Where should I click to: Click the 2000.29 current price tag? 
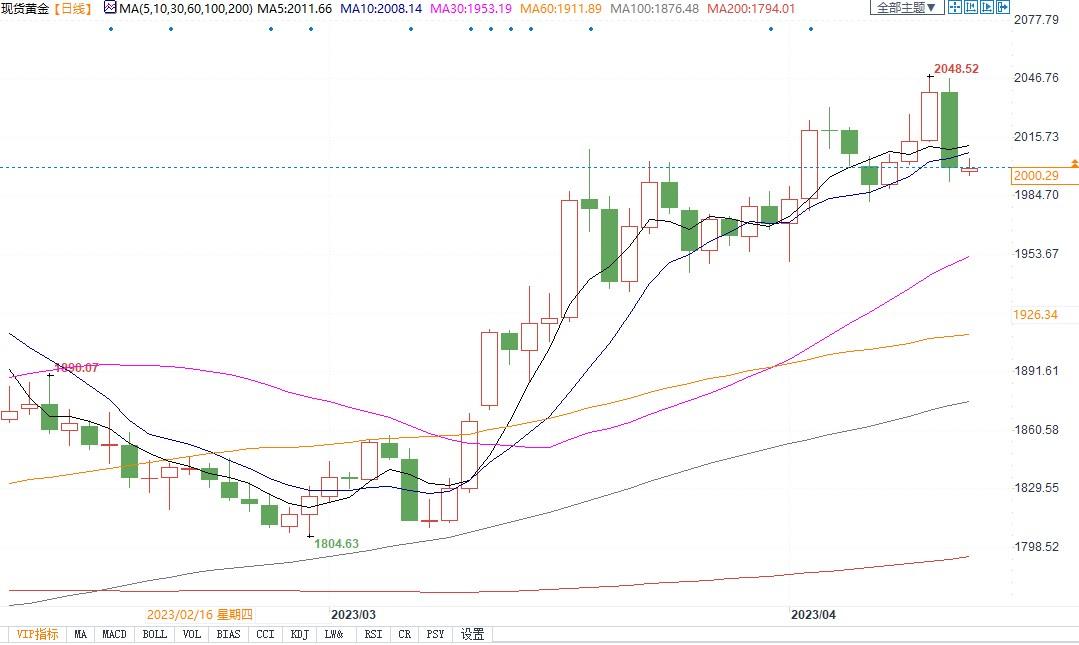click(x=1035, y=176)
